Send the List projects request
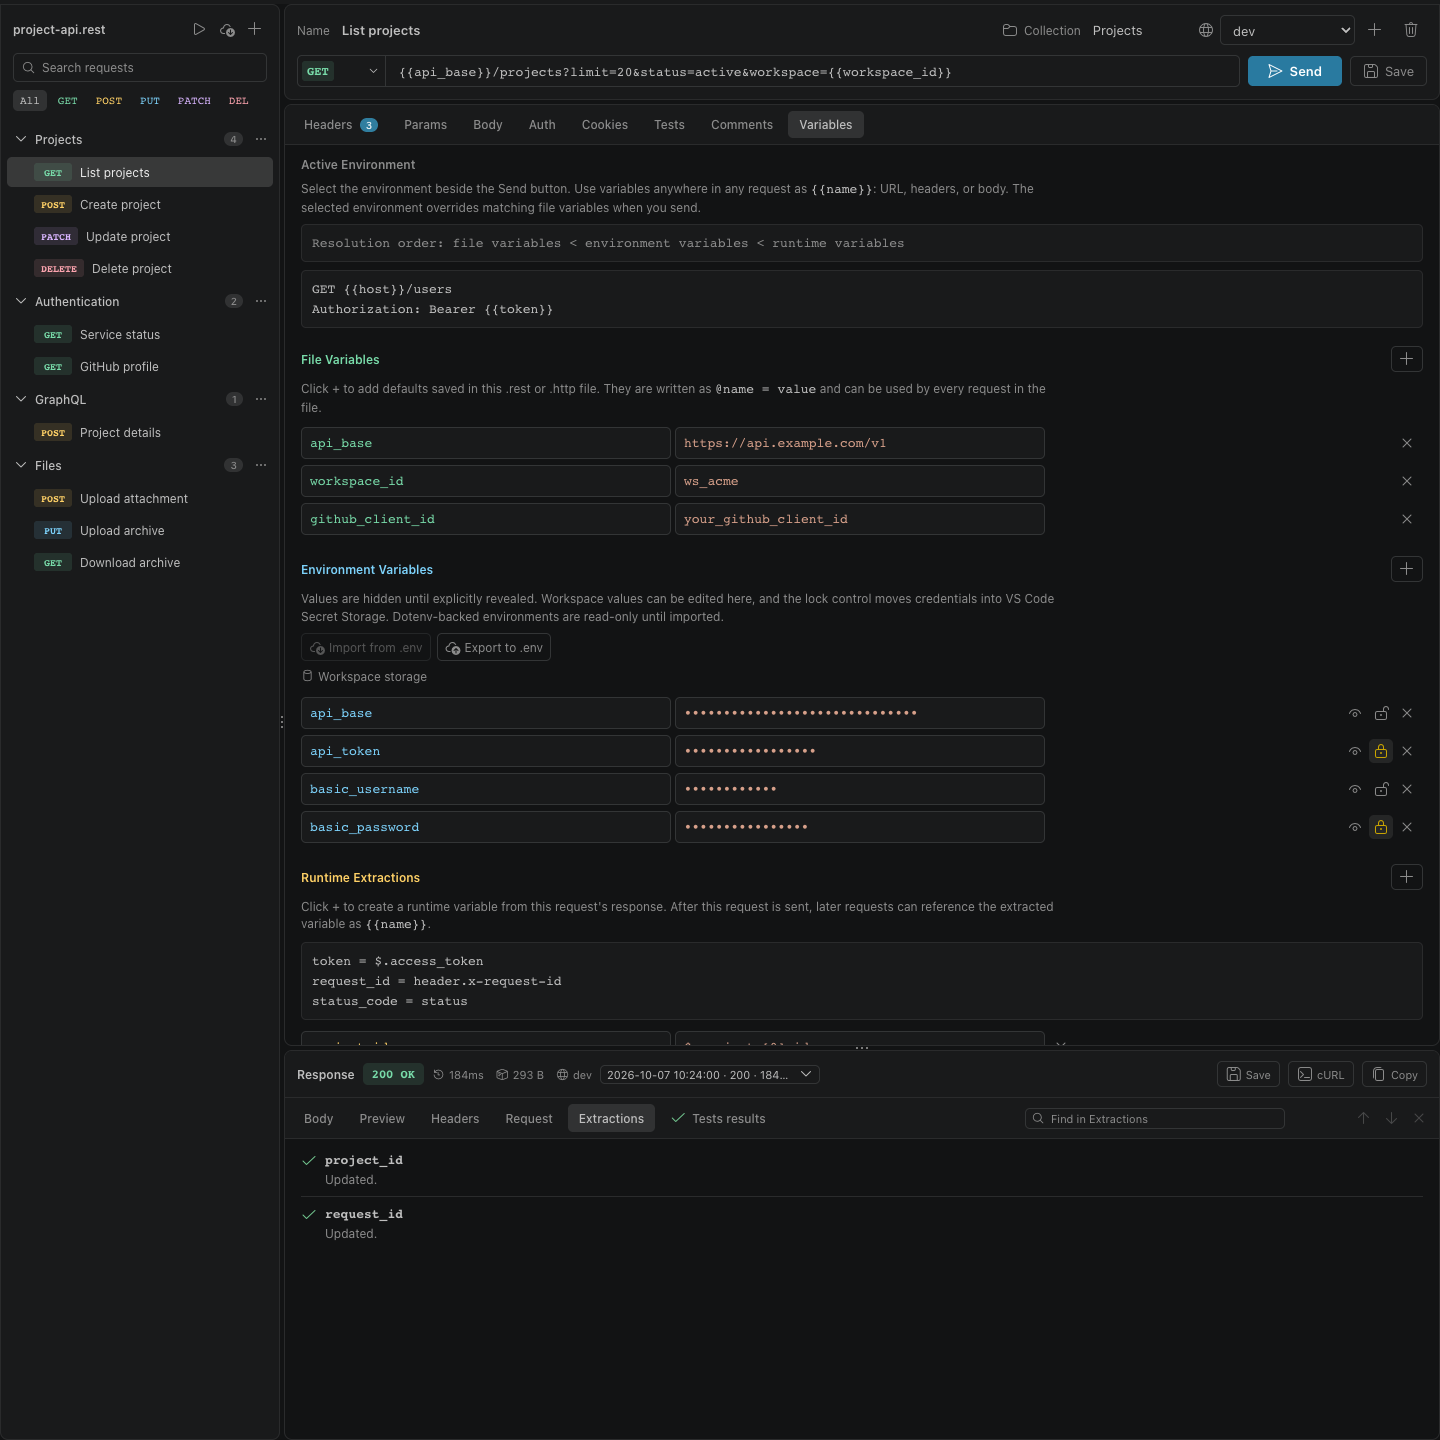The width and height of the screenshot is (1440, 1440). (1295, 71)
